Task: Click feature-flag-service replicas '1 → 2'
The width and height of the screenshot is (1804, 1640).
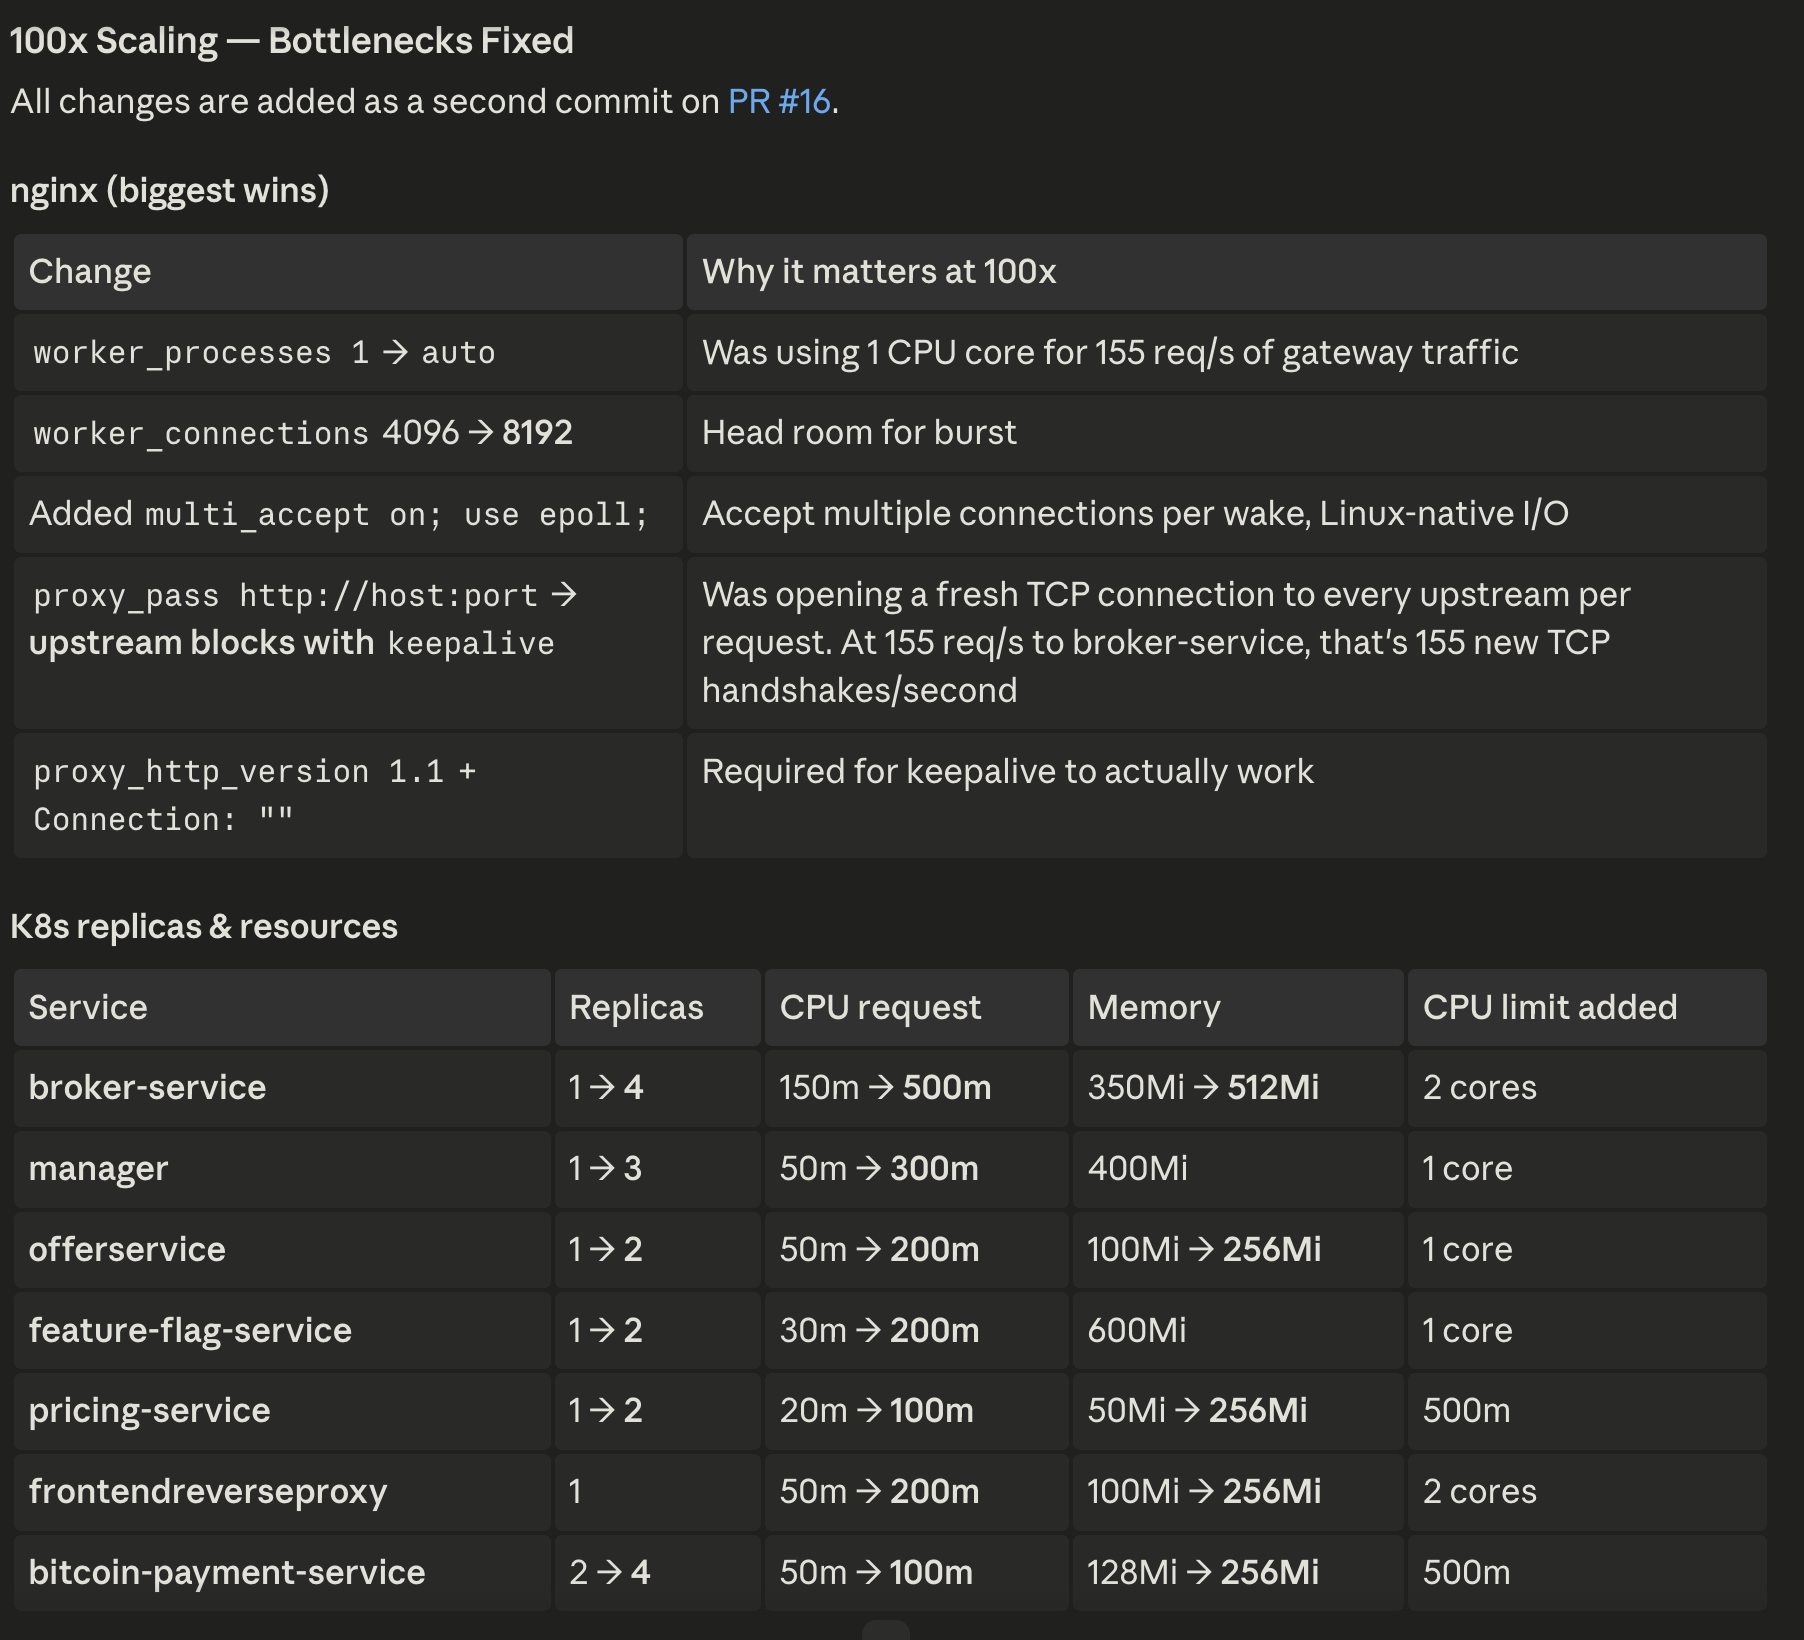Action: pos(658,1331)
